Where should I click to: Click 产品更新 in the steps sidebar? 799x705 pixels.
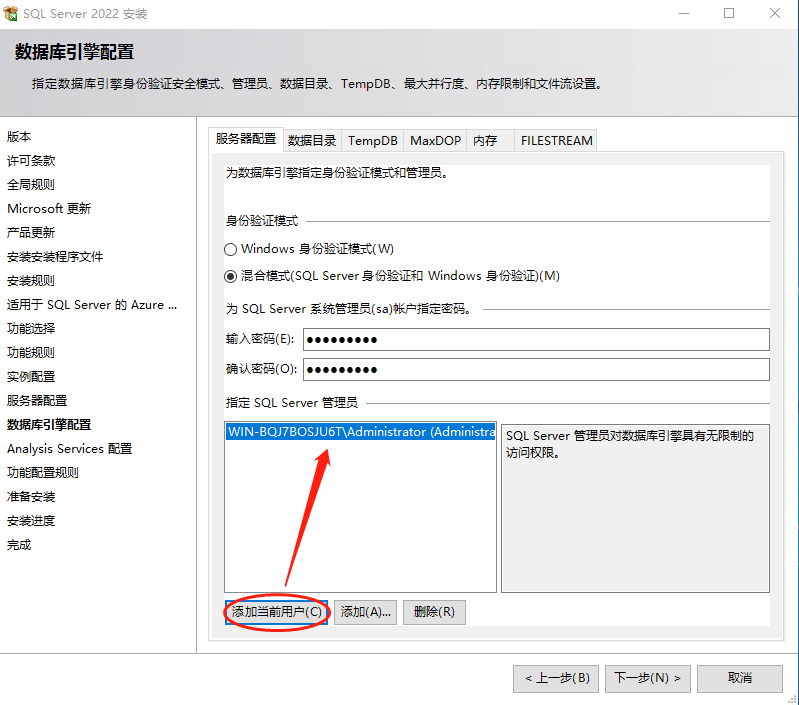point(31,233)
